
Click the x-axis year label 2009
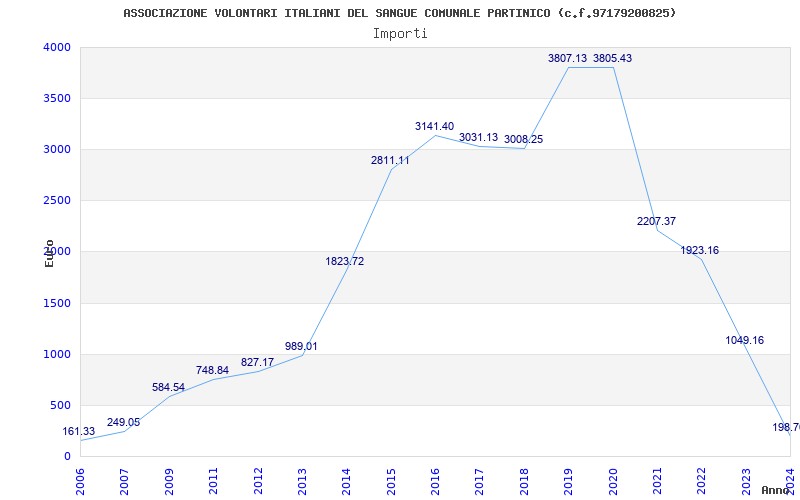pyautogui.click(x=169, y=481)
